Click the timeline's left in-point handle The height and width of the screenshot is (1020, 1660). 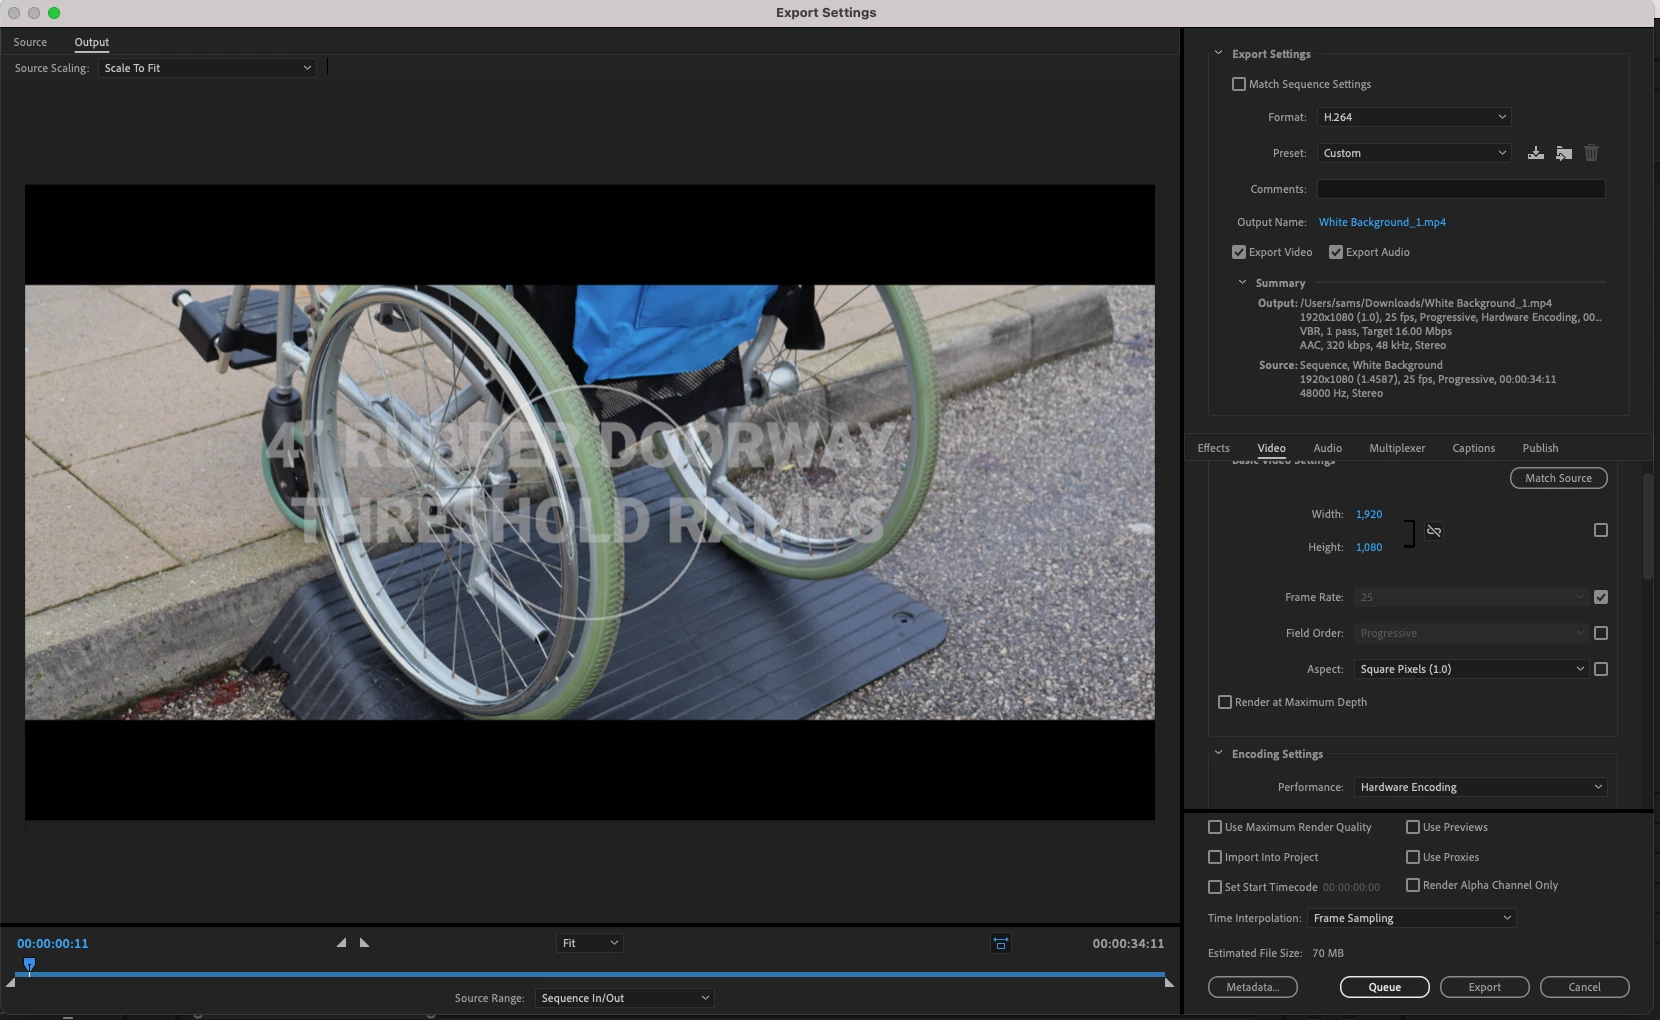click(10, 983)
